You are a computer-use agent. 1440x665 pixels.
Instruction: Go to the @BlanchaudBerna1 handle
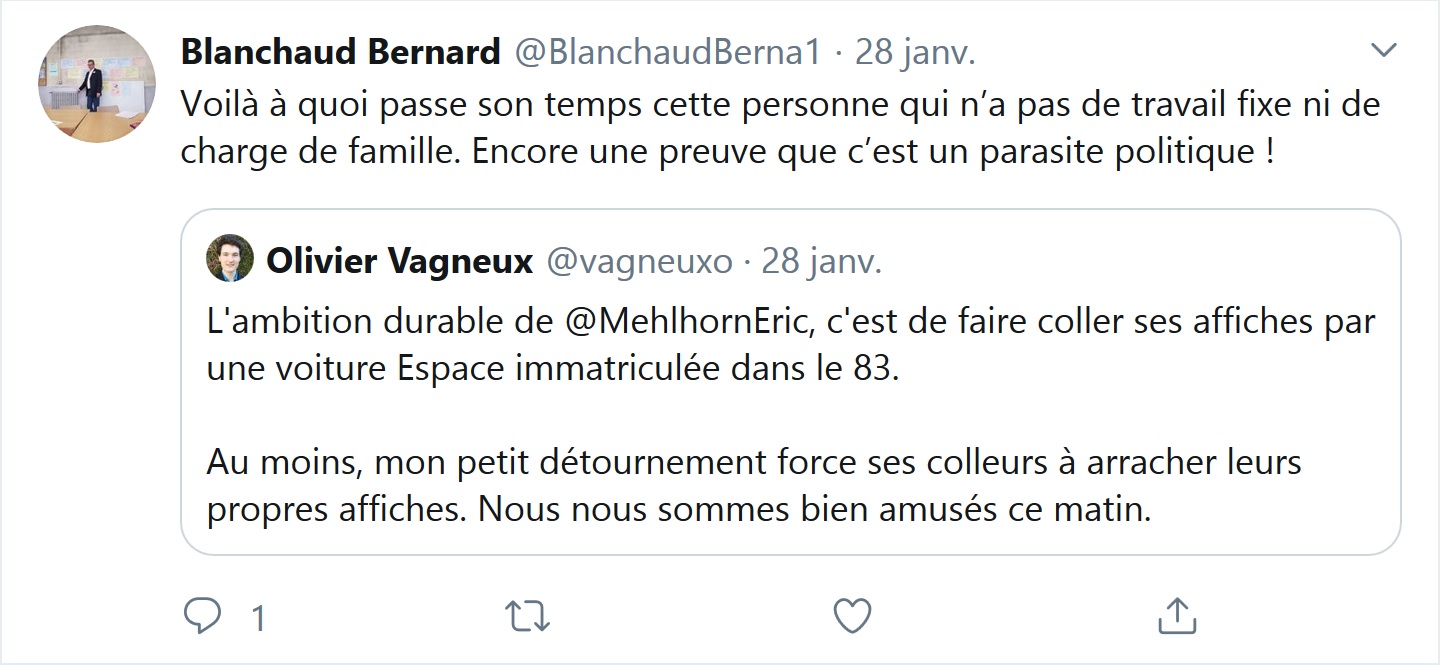pos(667,52)
